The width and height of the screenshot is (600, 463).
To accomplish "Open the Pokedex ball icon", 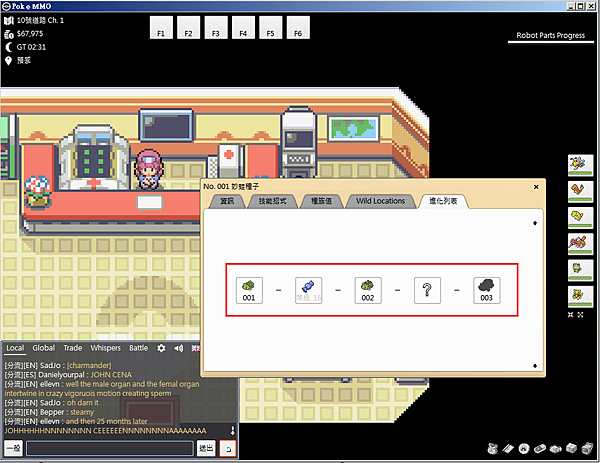I will [x=524, y=448].
